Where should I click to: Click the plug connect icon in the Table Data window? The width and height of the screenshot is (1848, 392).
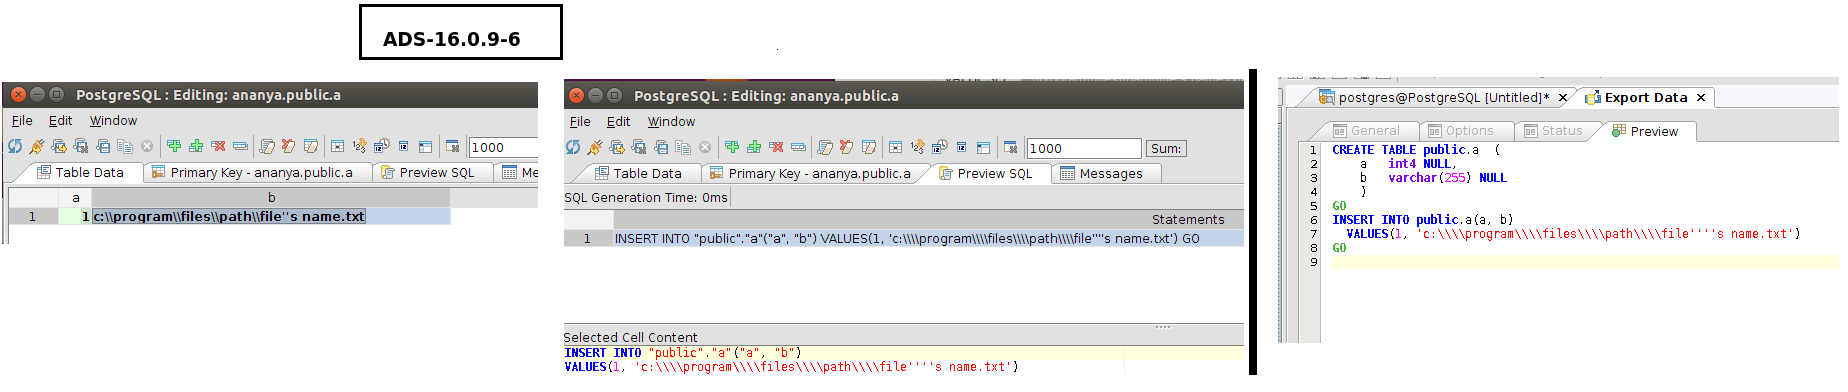tap(37, 146)
